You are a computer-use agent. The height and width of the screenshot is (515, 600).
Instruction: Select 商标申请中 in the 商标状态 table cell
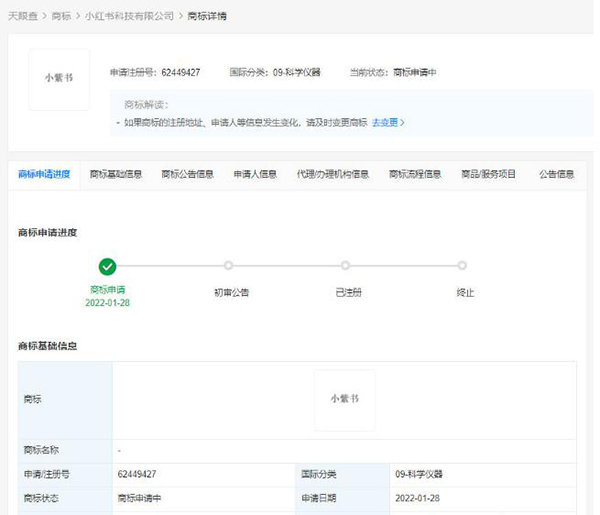139,498
